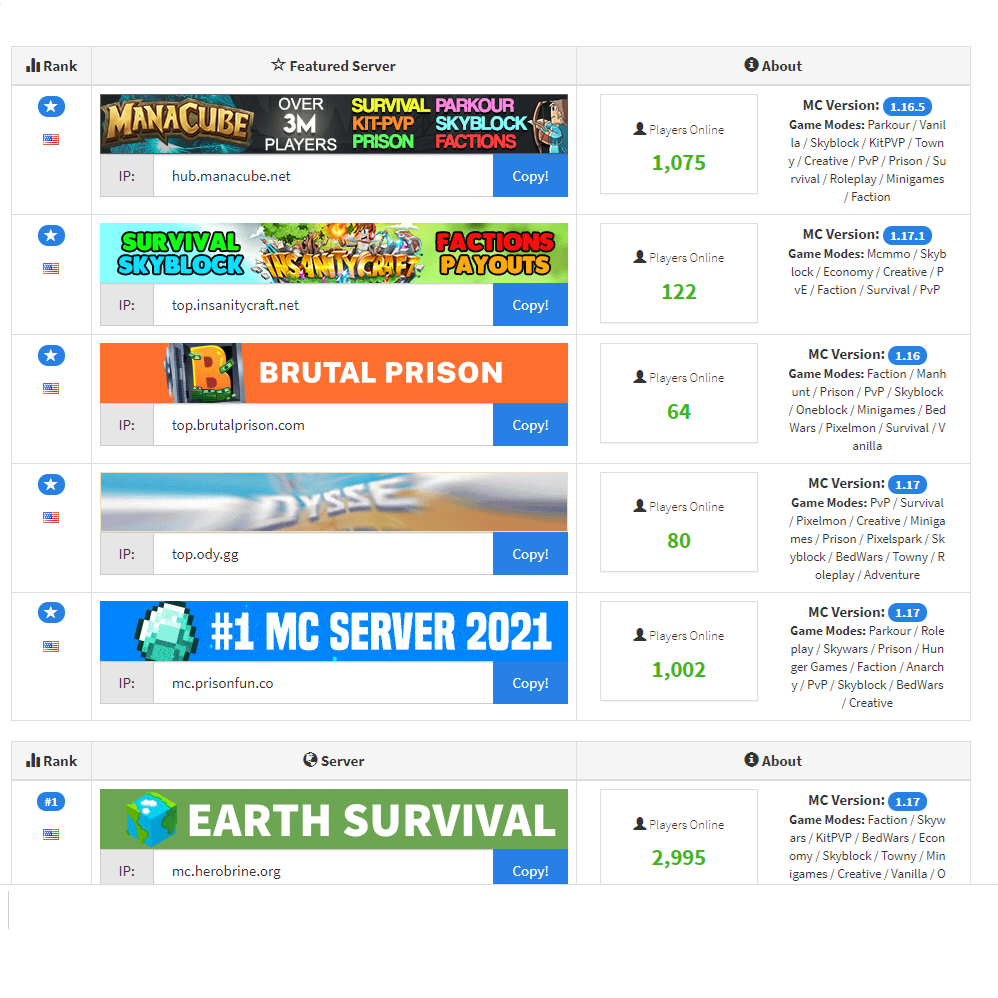Click the #1 rank badge for Earth Survival
Image resolution: width=998 pixels, height=998 pixels.
[x=51, y=802]
